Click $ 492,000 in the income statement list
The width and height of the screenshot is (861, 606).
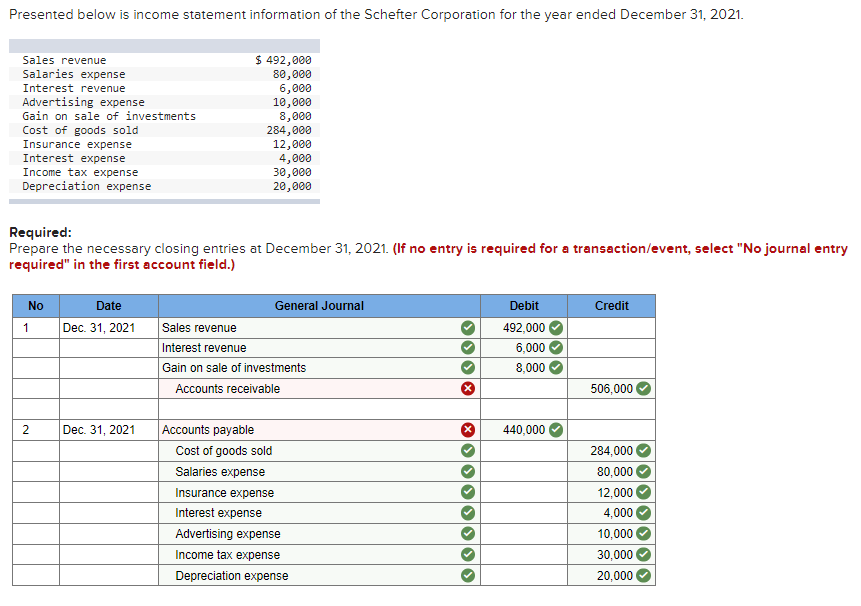pyautogui.click(x=283, y=60)
